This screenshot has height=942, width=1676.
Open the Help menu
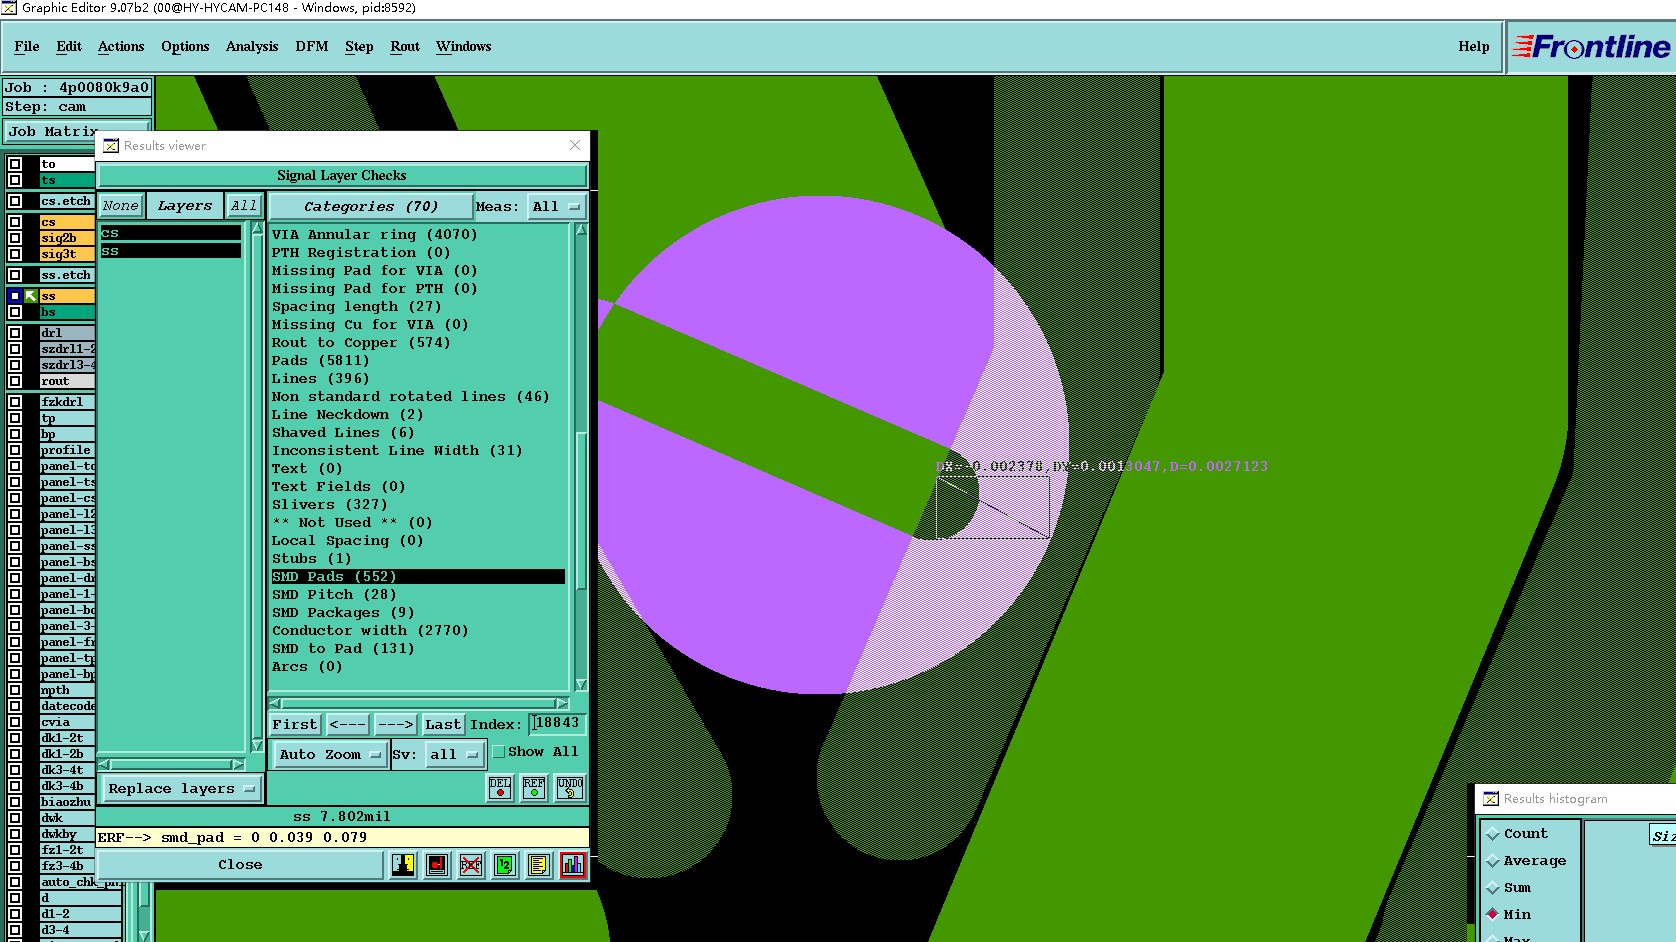click(x=1473, y=47)
